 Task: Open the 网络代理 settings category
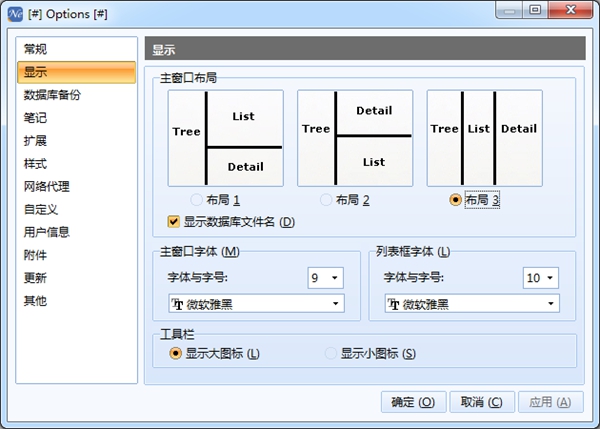(47, 186)
